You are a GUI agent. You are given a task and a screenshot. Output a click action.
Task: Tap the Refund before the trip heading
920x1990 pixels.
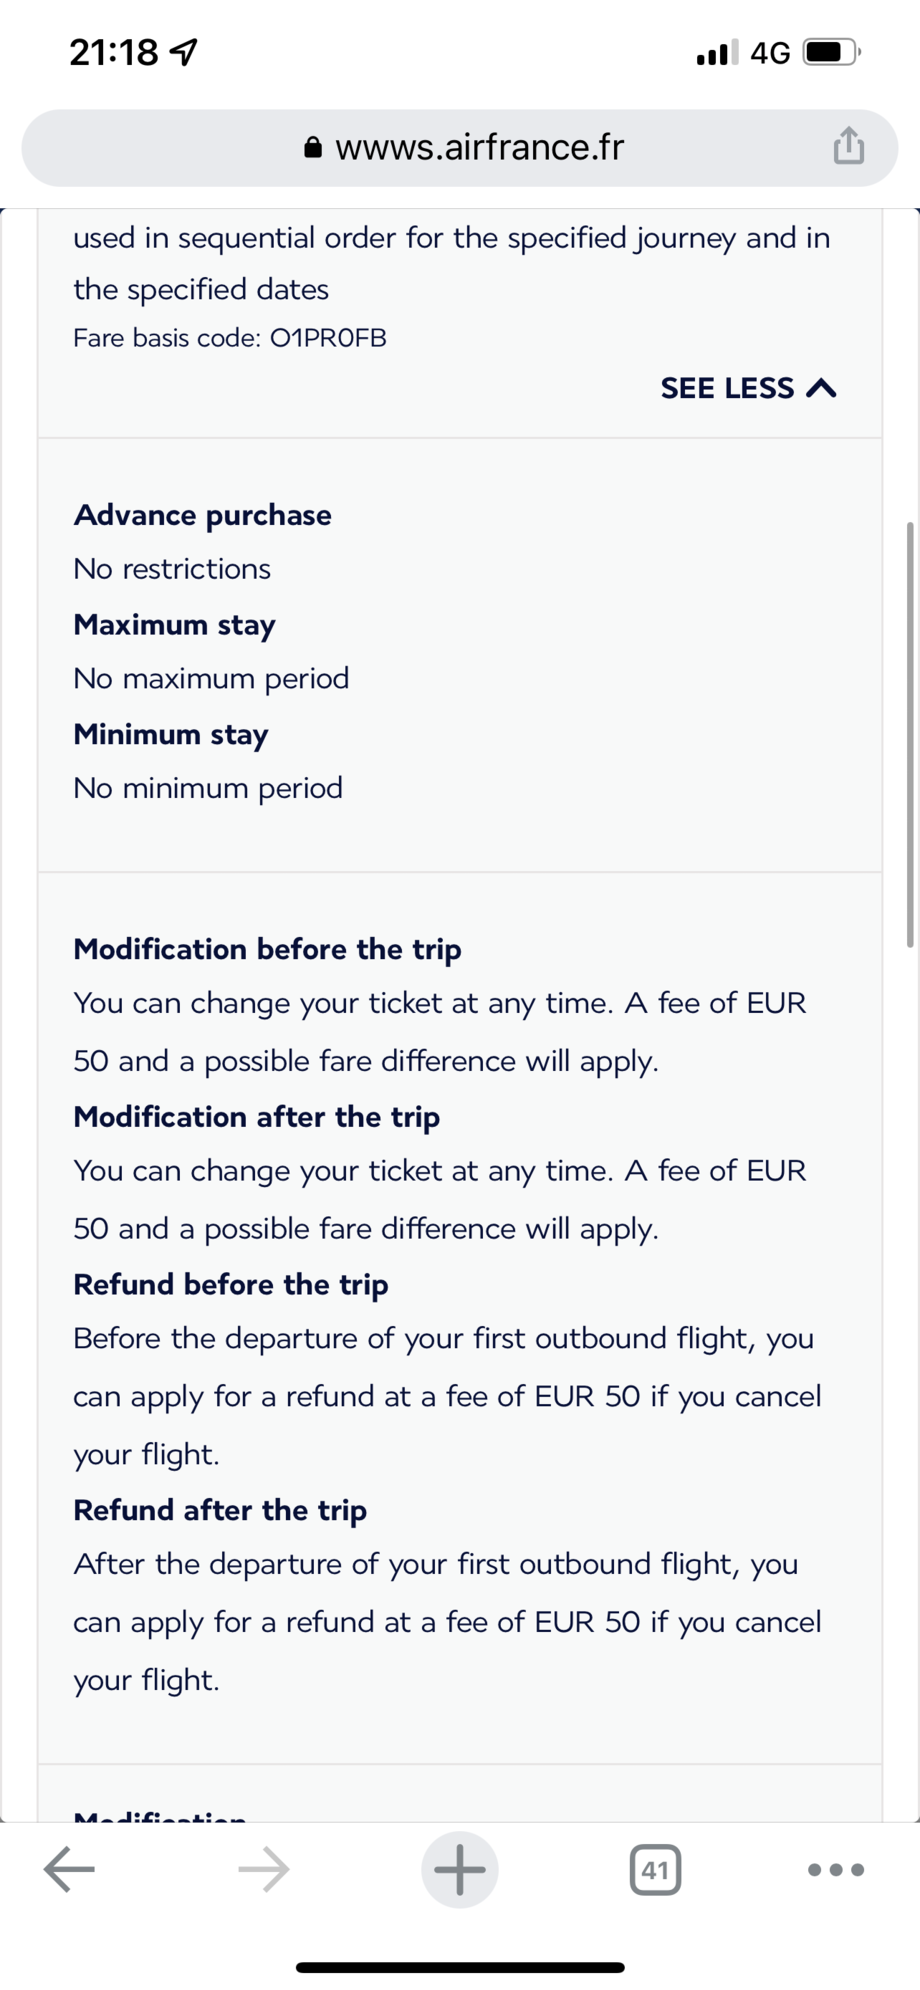pyautogui.click(x=230, y=1284)
